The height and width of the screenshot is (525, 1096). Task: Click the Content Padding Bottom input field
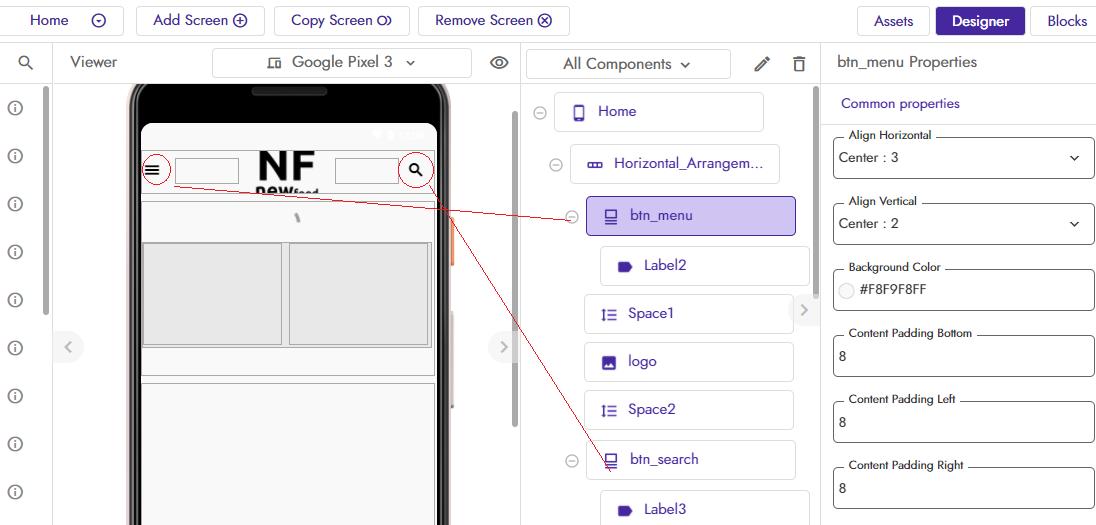coord(963,356)
